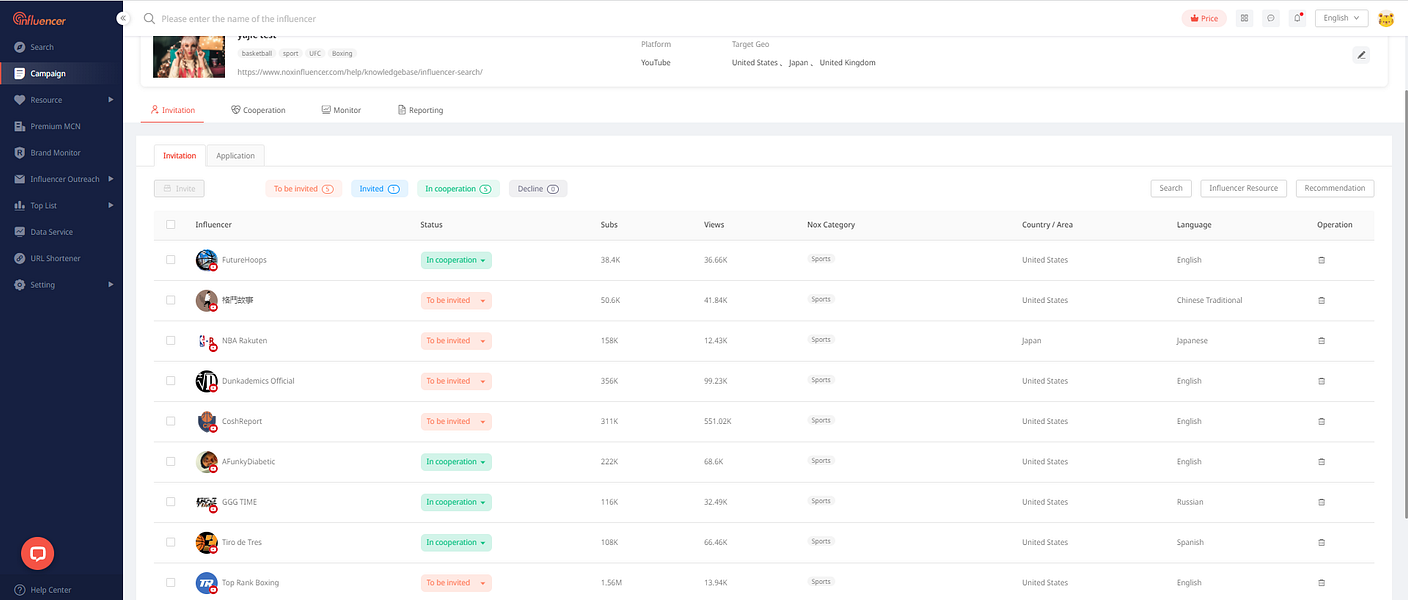Image resolution: width=1408 pixels, height=600 pixels.
Task: Open the message icon next to the Price button
Action: [x=1271, y=18]
